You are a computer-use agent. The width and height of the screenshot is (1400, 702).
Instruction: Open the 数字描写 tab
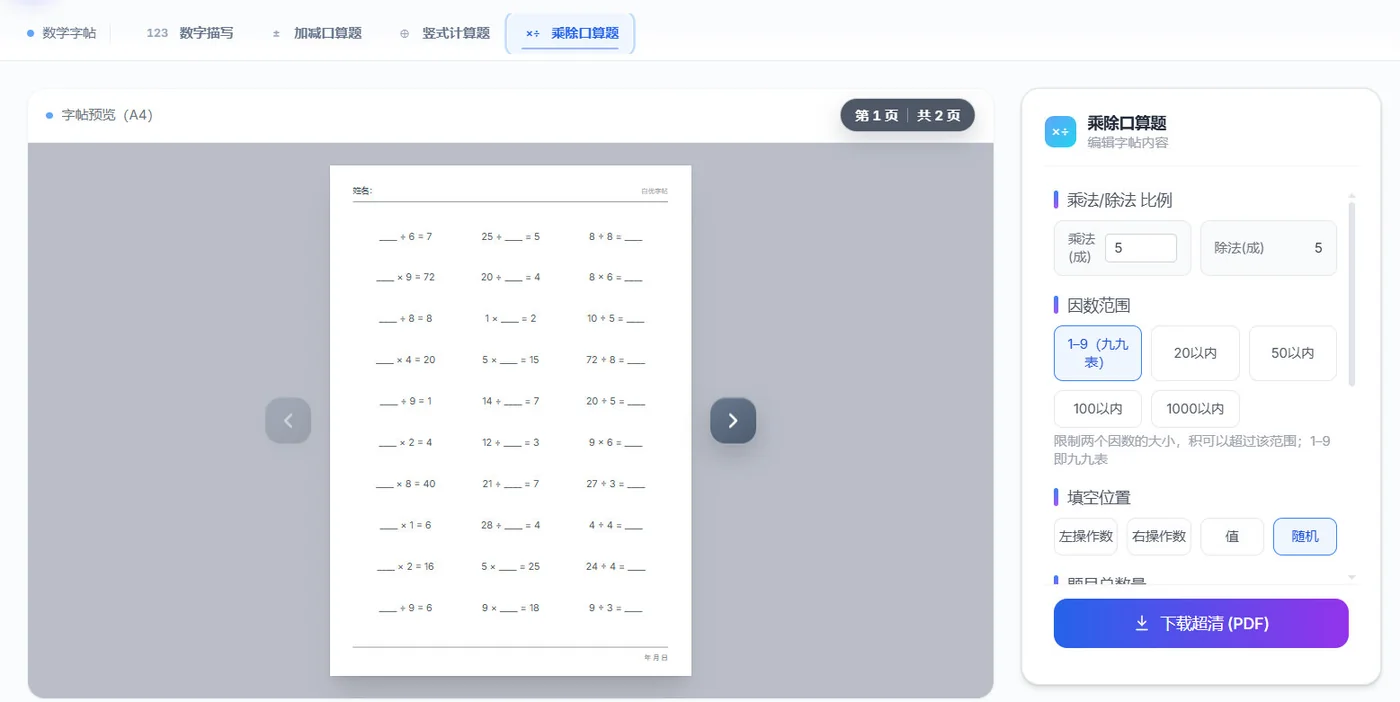pyautogui.click(x=190, y=33)
